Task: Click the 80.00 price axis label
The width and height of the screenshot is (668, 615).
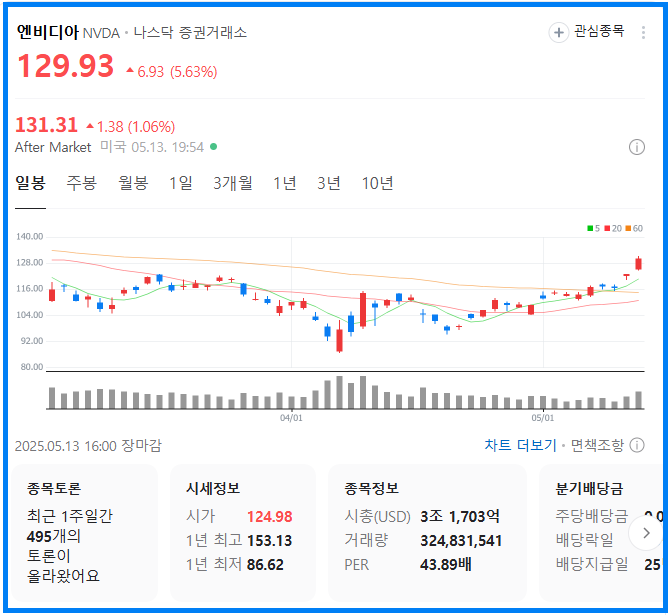Action: click(32, 367)
